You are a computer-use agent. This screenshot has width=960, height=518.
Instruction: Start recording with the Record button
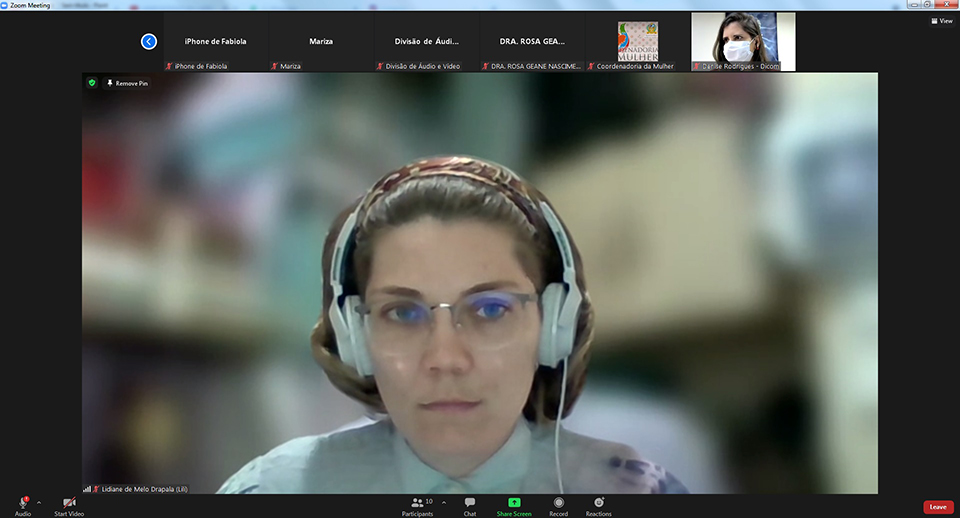(558, 502)
